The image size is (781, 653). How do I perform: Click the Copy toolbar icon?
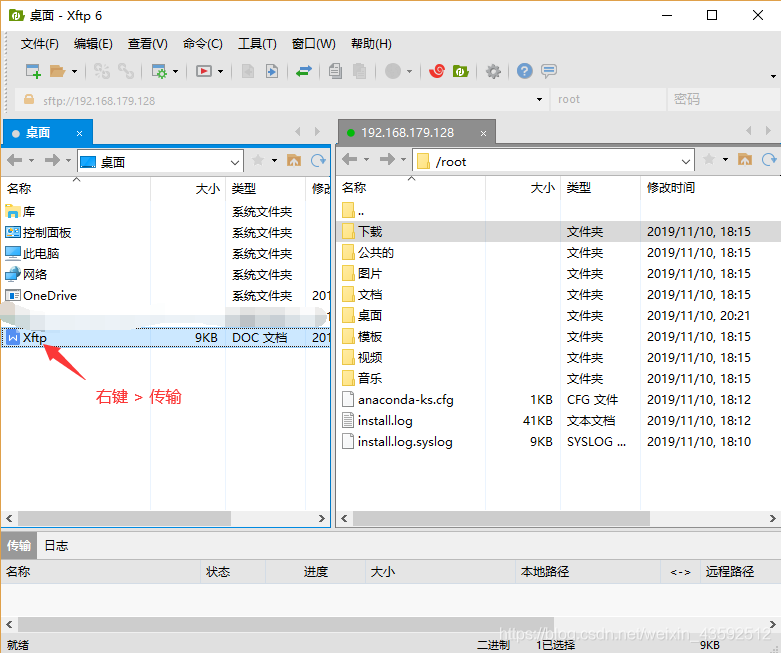[335, 71]
